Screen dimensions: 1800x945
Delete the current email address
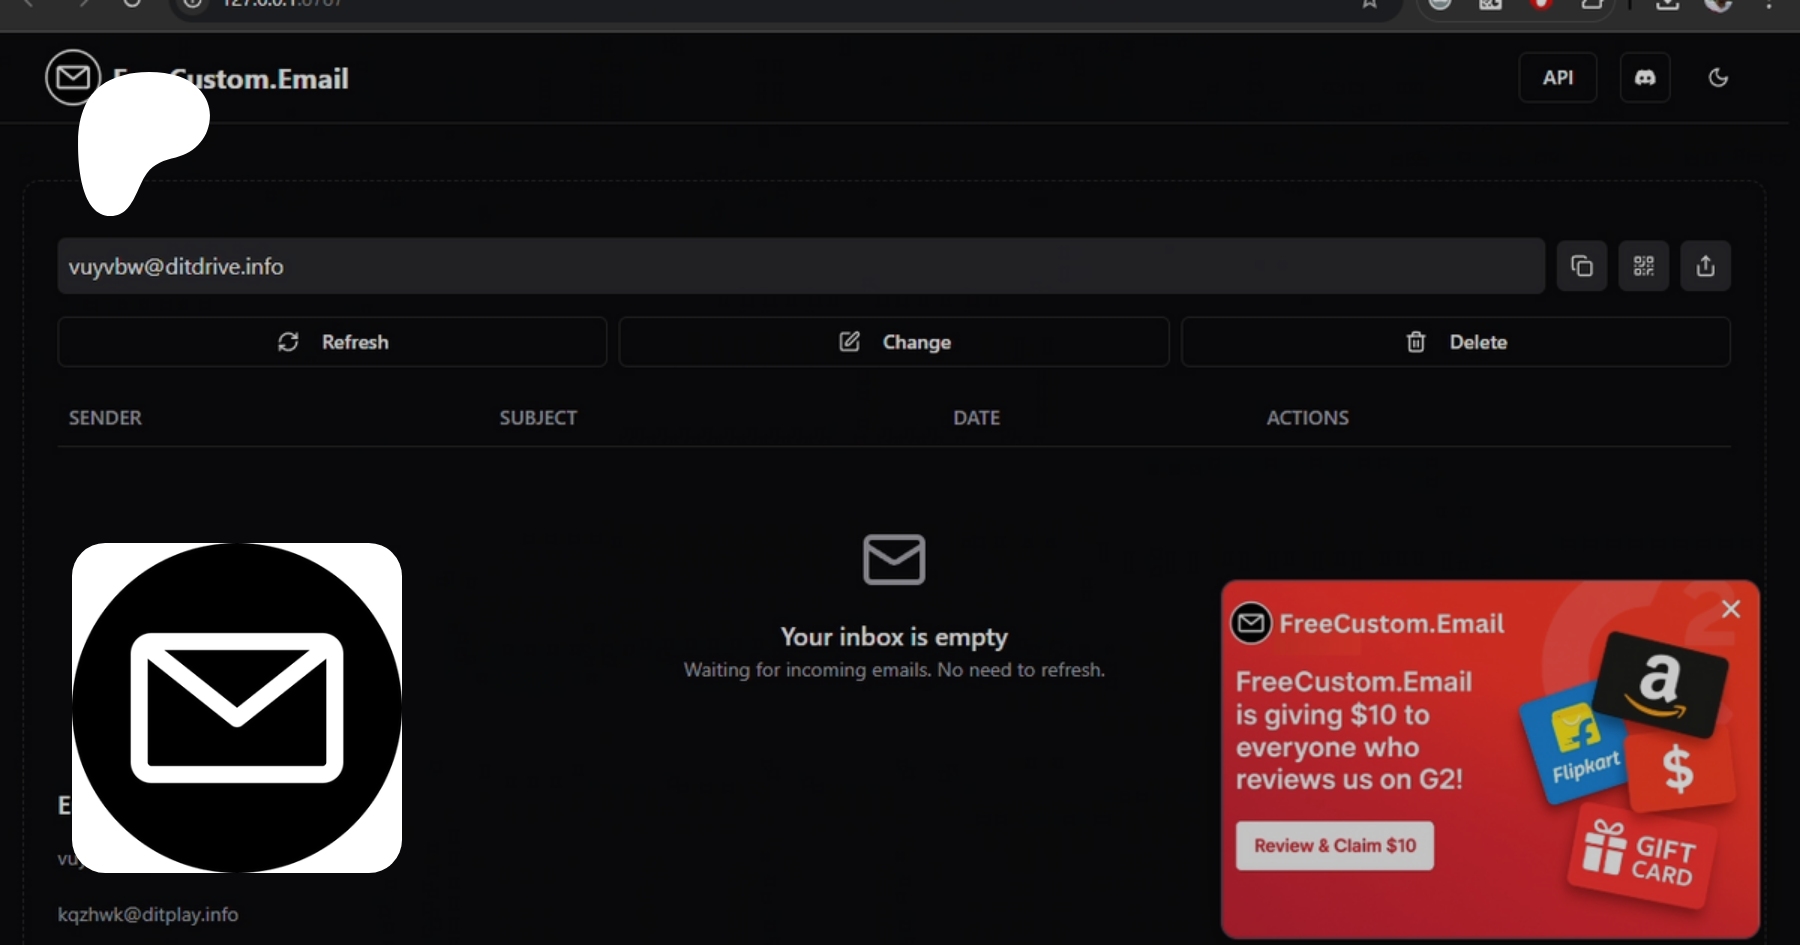(x=1455, y=342)
